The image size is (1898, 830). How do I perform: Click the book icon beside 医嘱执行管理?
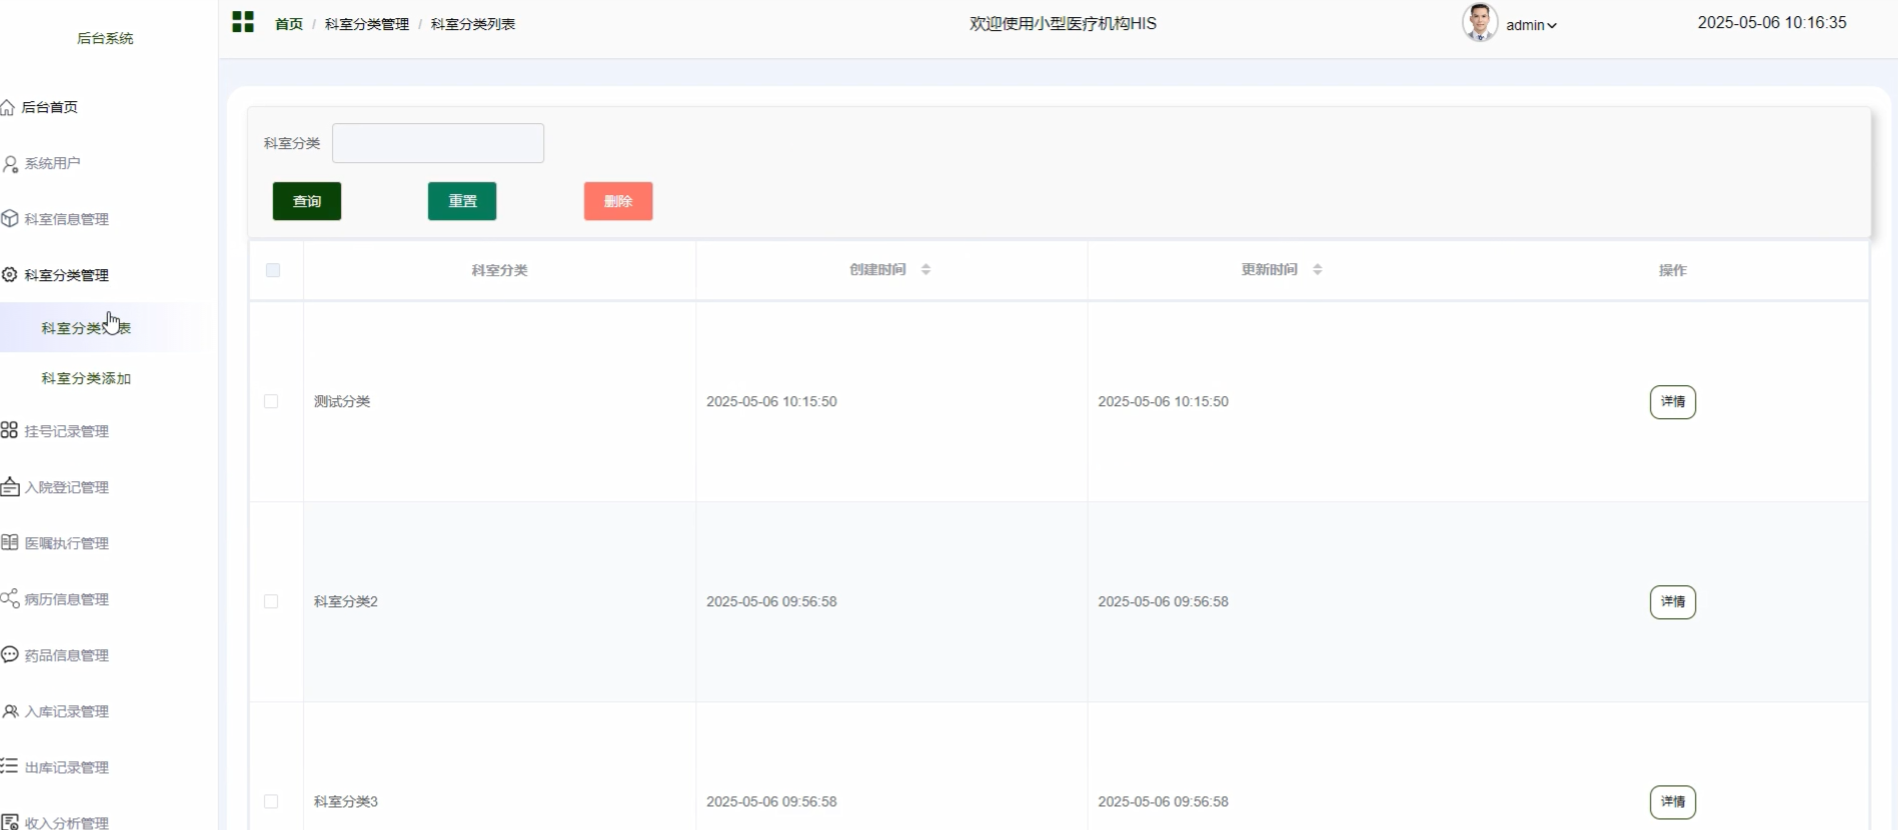point(9,542)
